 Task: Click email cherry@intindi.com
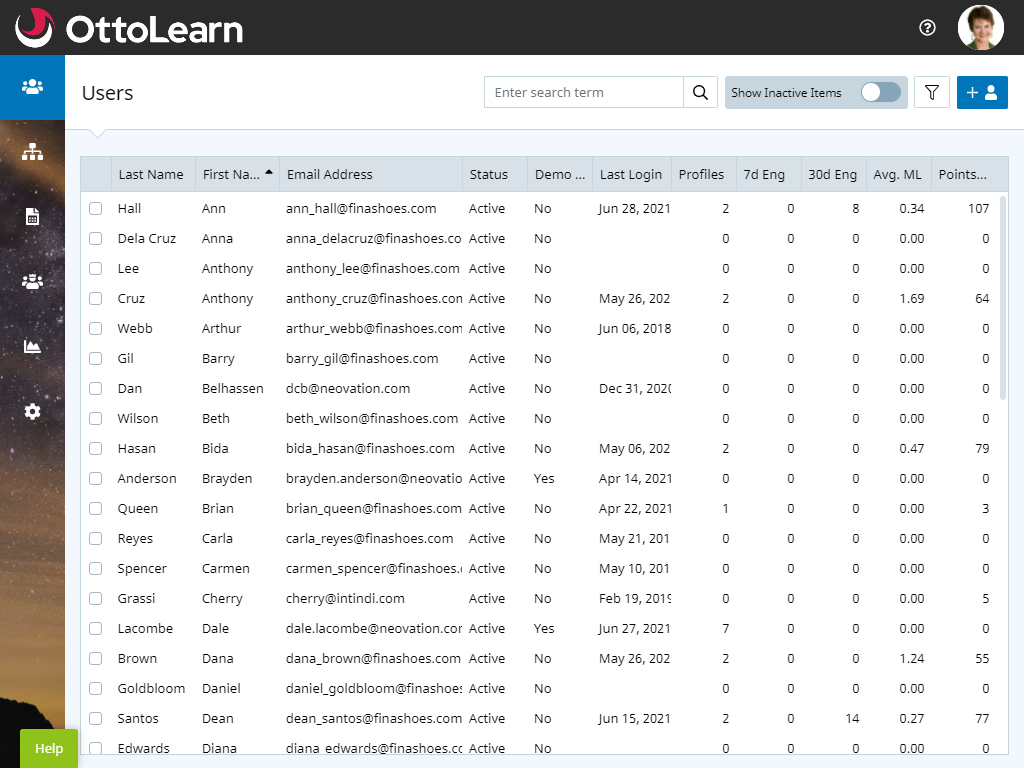coord(345,599)
